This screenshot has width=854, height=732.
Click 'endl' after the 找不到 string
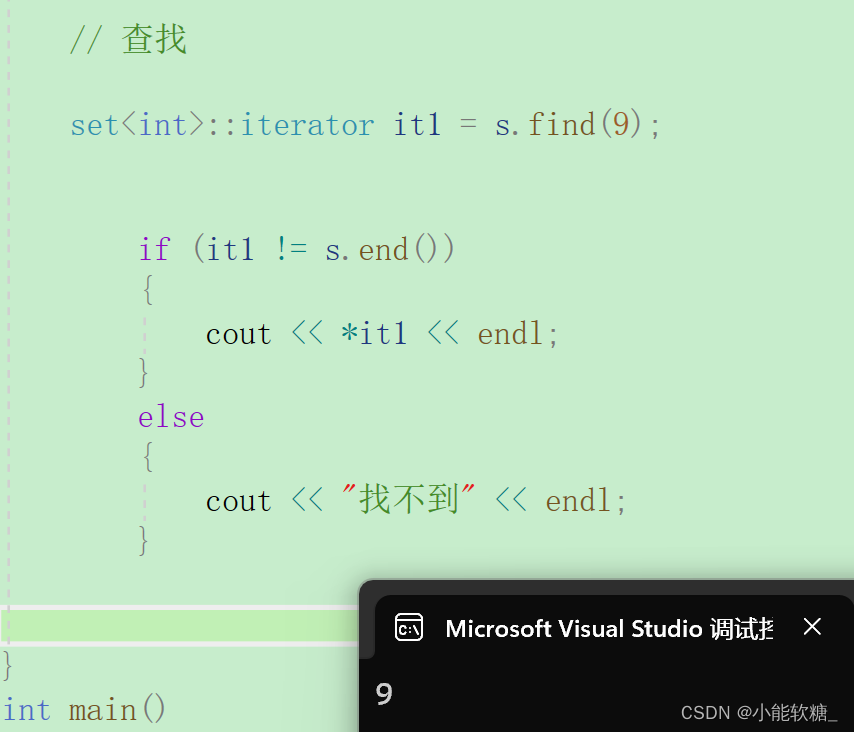click(578, 500)
